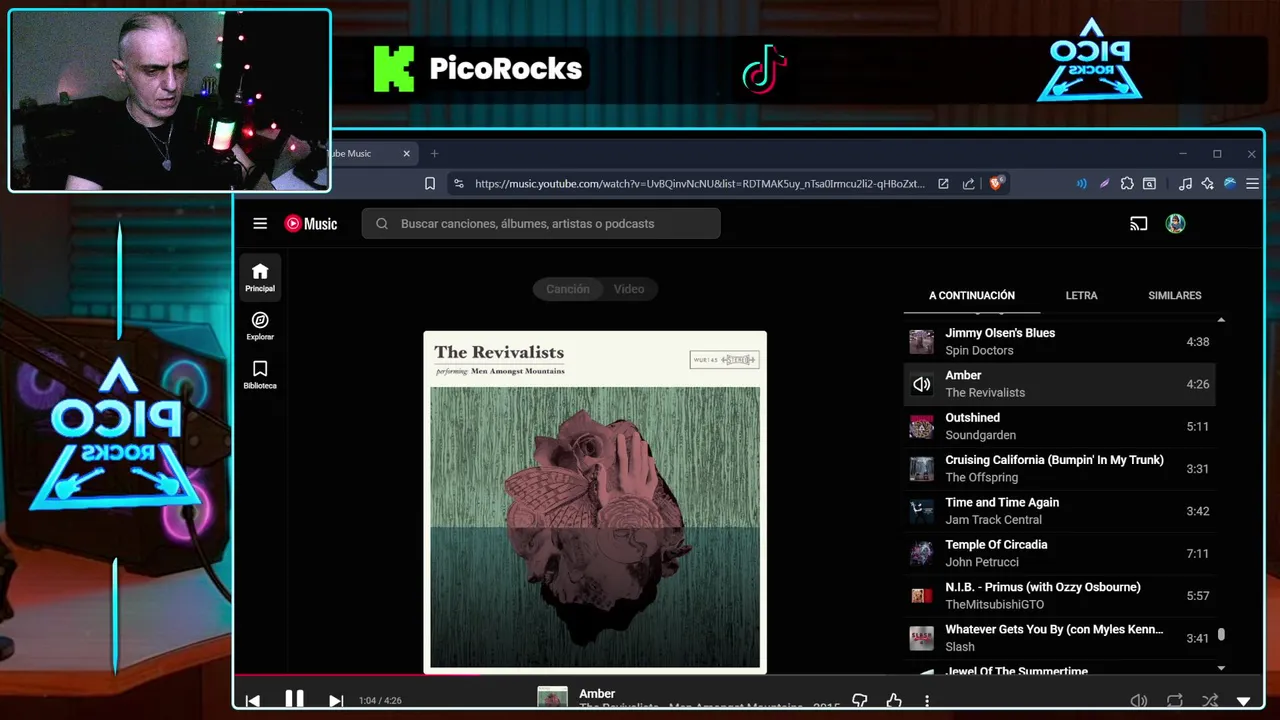Collapse the player page with bottom arrow

coord(1244,702)
